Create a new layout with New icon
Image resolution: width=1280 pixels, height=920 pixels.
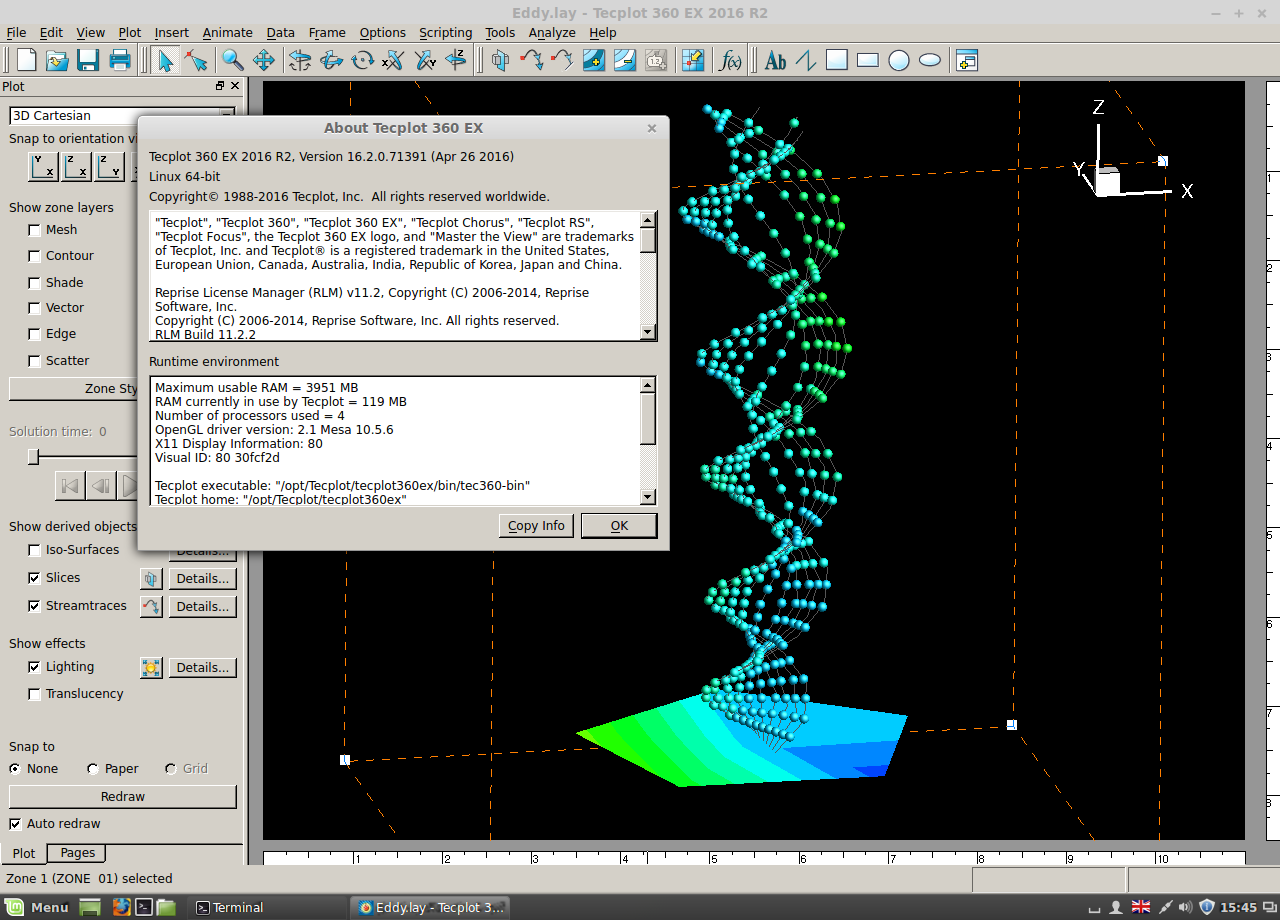coord(27,60)
